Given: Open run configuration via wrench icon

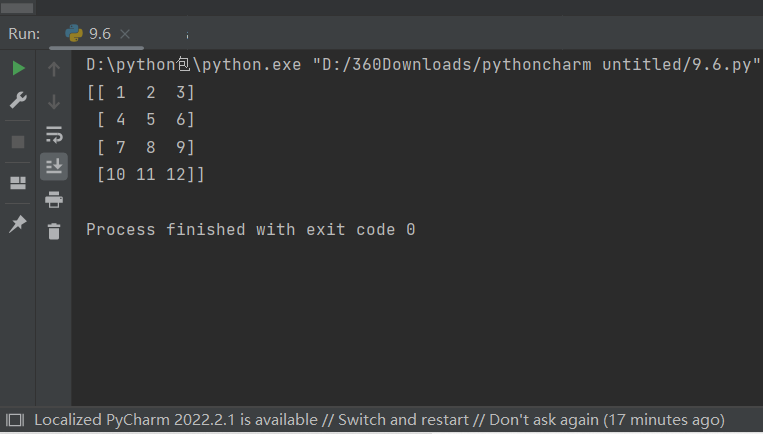Looking at the screenshot, I should (18, 100).
